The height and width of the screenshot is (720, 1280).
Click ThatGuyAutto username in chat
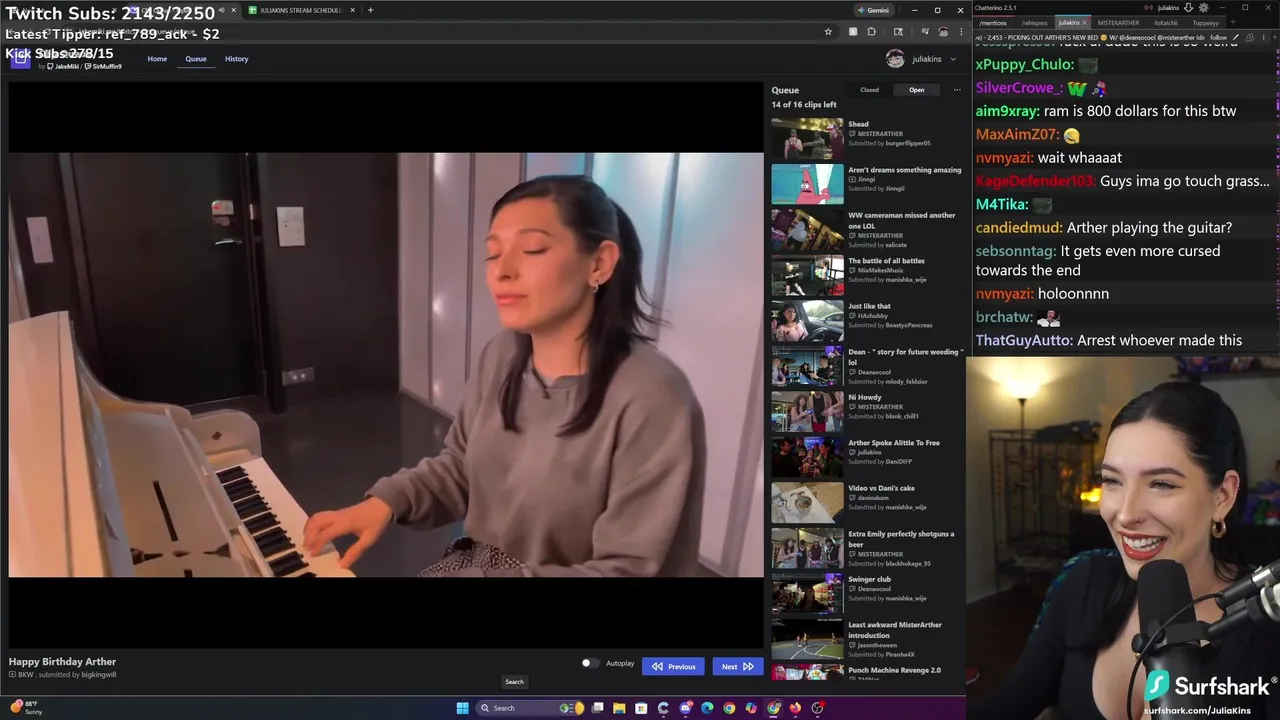[1024, 340]
